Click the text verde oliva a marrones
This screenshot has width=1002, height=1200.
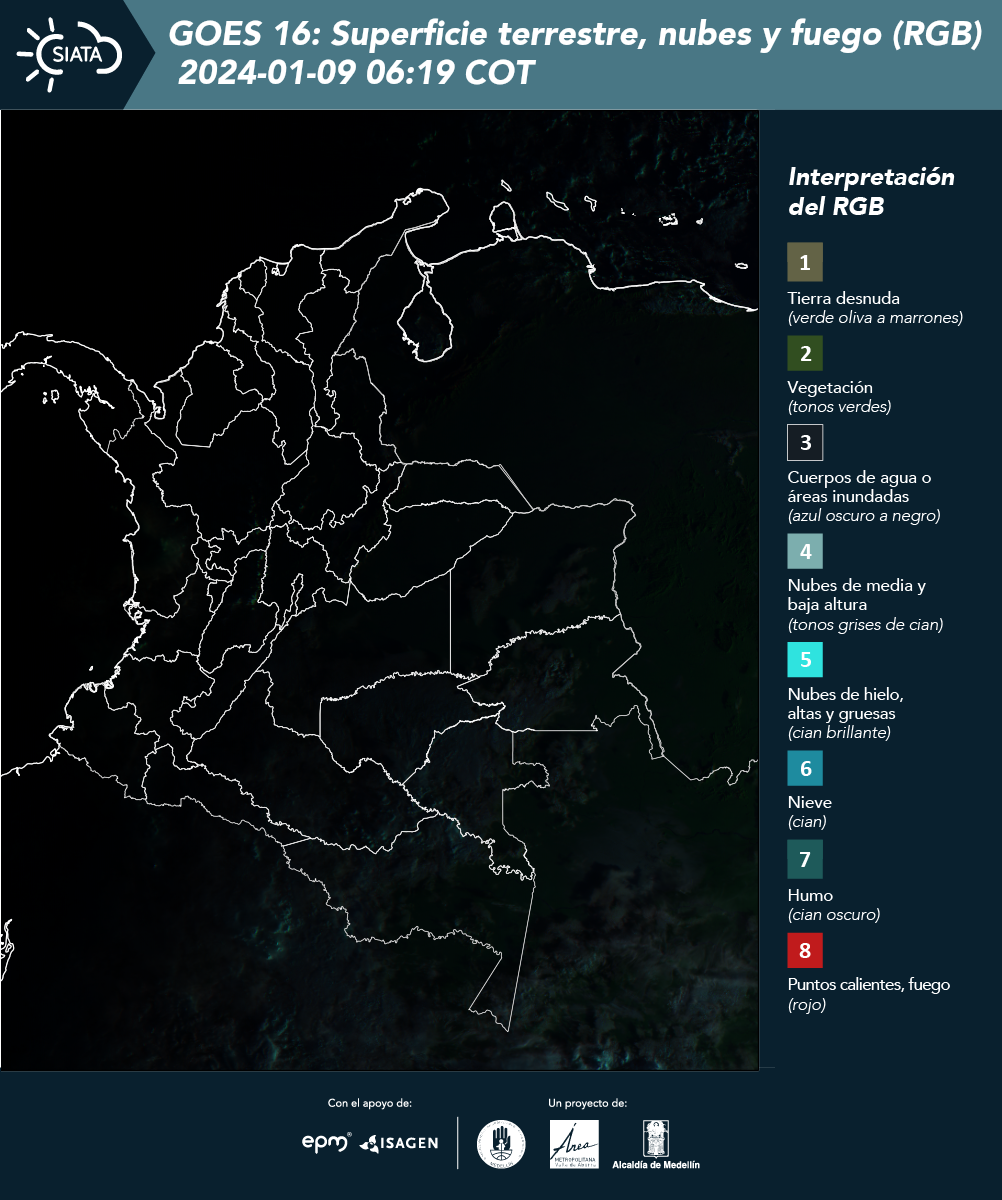[875, 318]
